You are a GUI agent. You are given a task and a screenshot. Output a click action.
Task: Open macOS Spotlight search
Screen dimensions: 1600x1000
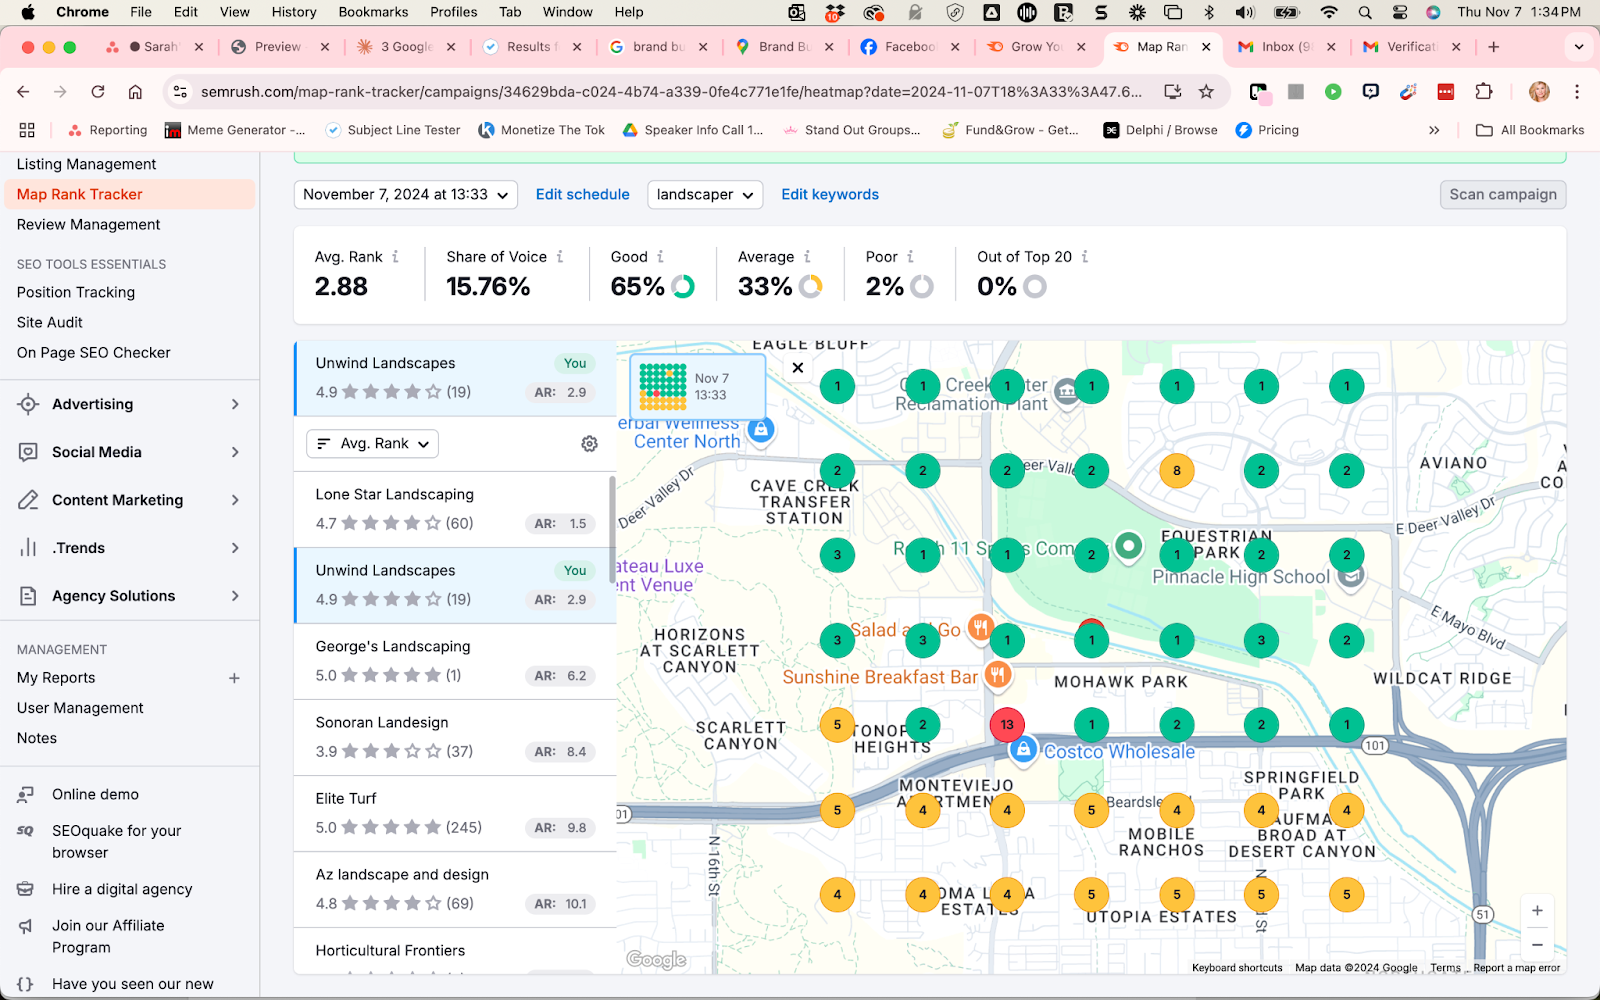point(1365,12)
